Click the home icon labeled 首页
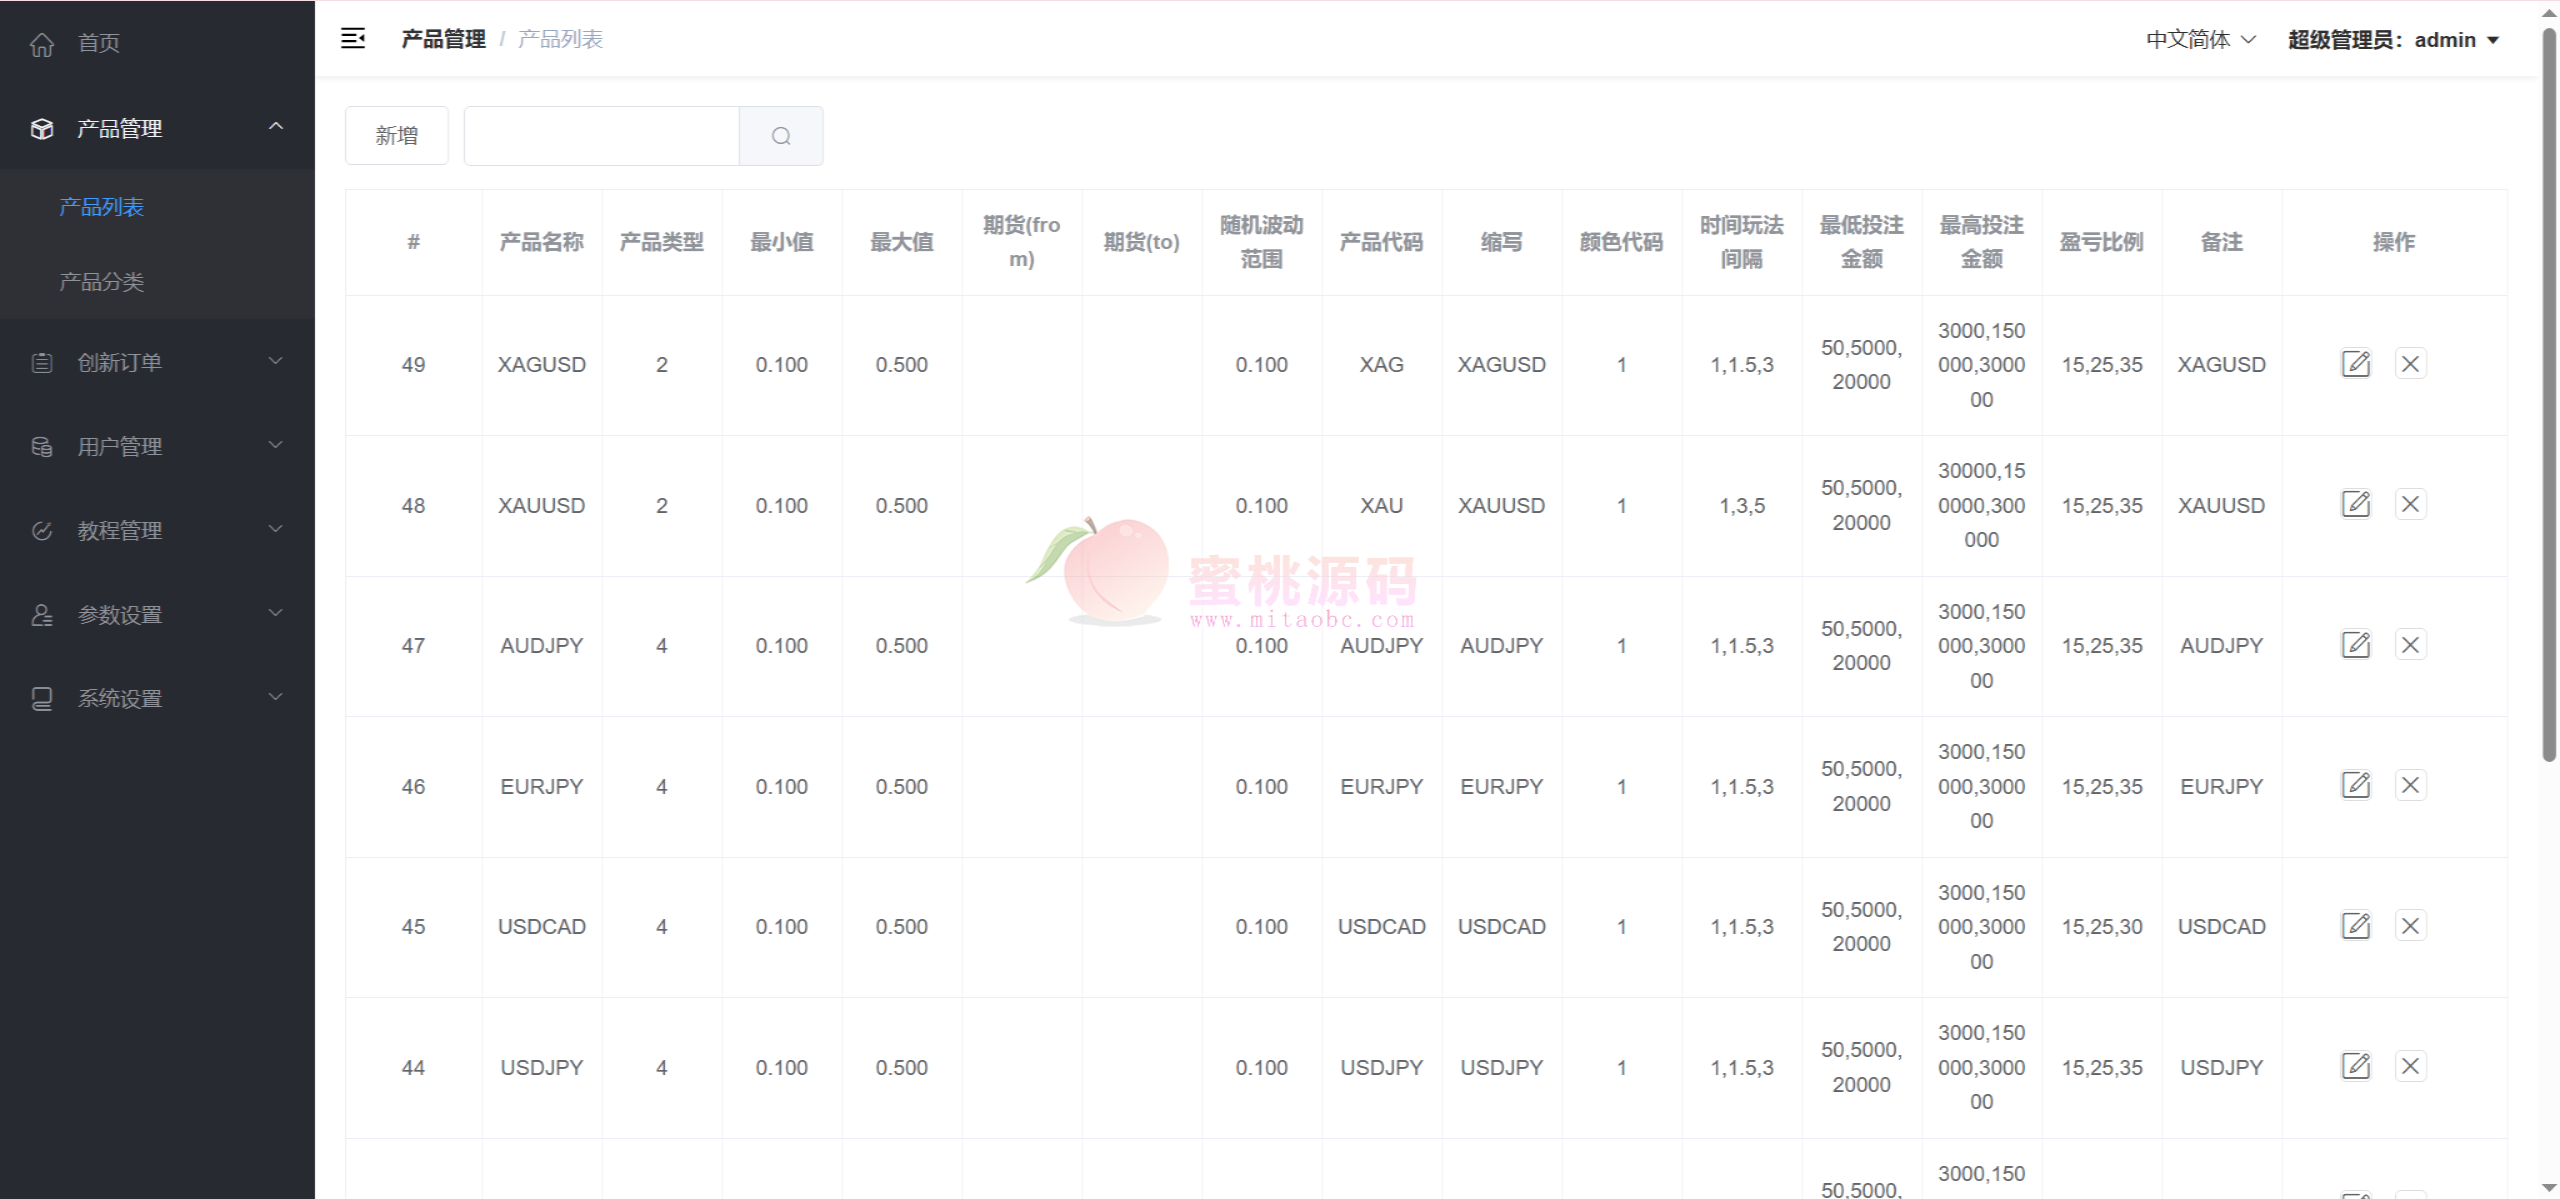Image resolution: width=2560 pixels, height=1199 pixels. coord(42,43)
